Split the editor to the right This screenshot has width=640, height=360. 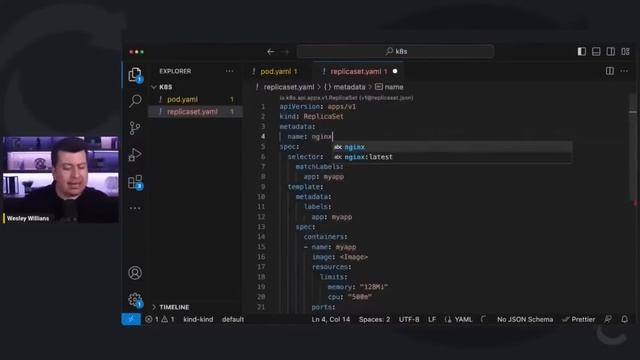[x=610, y=71]
